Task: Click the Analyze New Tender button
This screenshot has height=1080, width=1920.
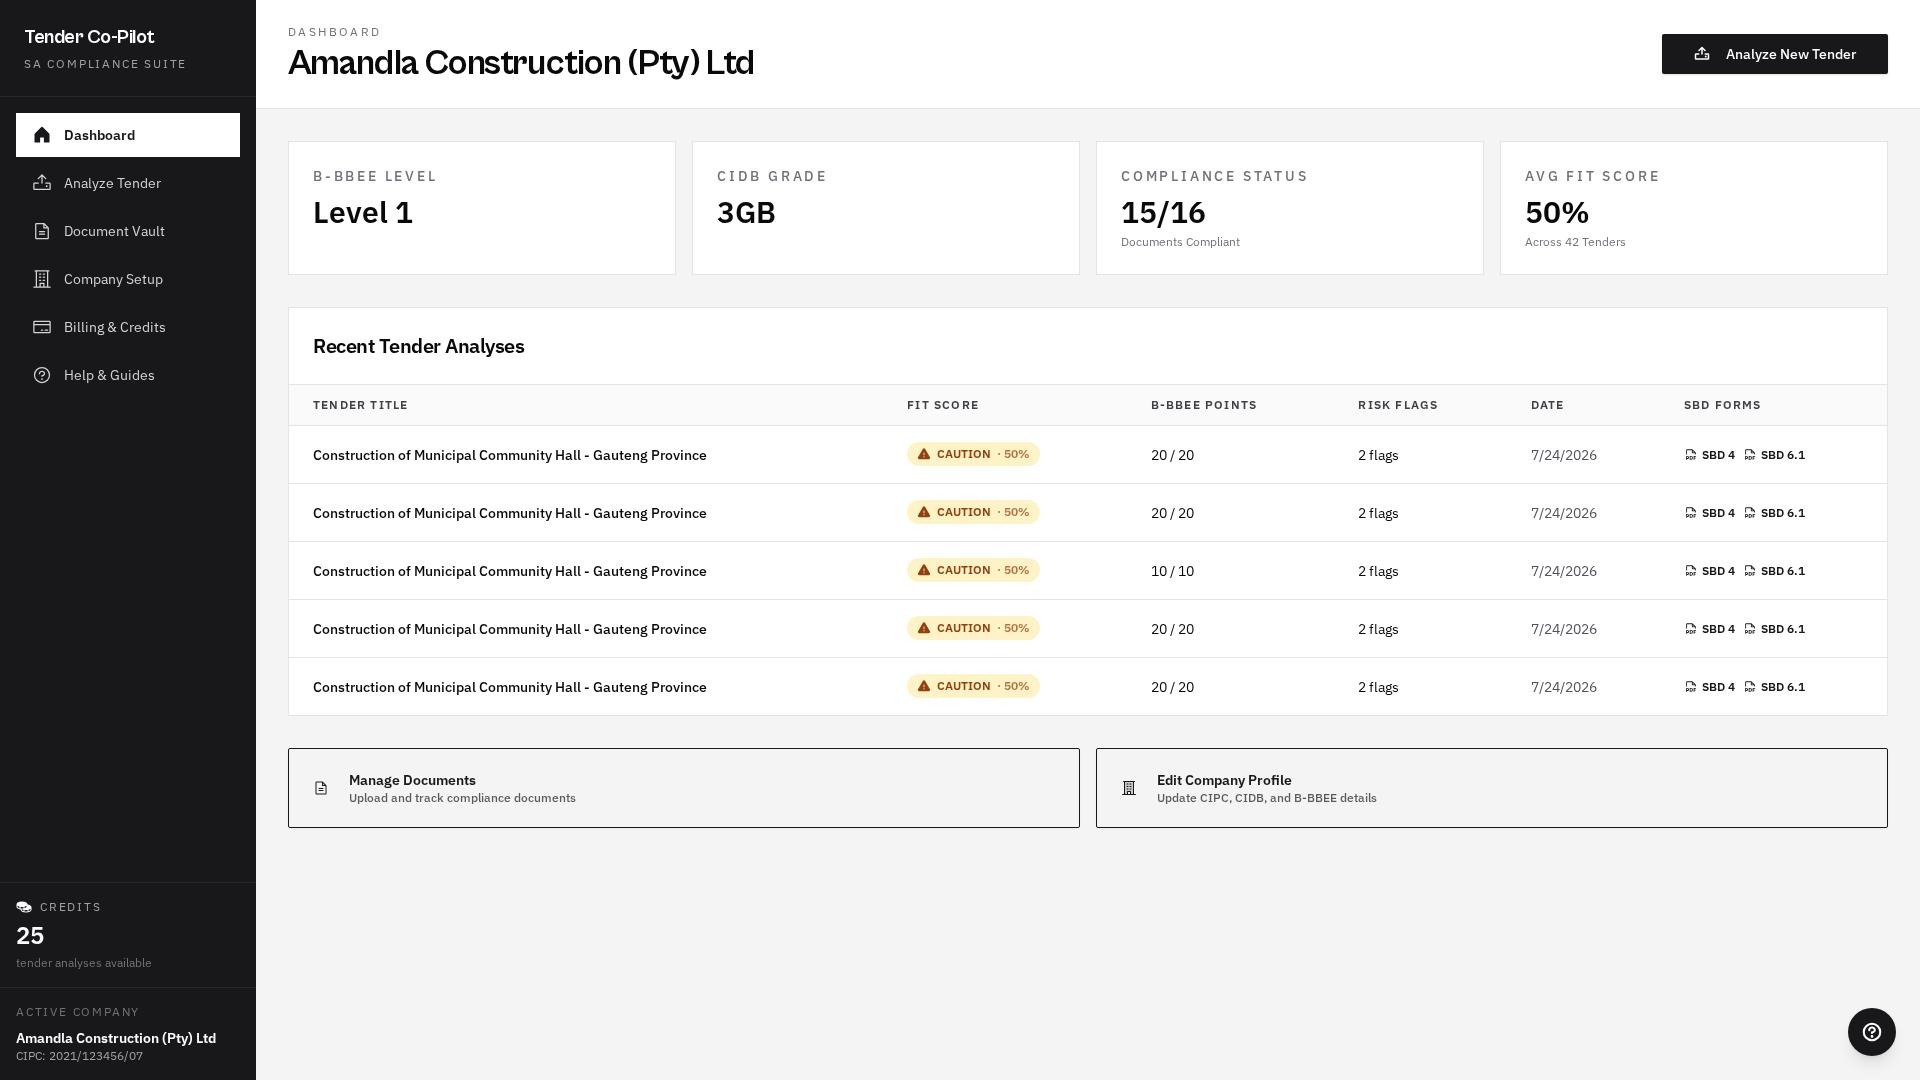Action: 1775,54
